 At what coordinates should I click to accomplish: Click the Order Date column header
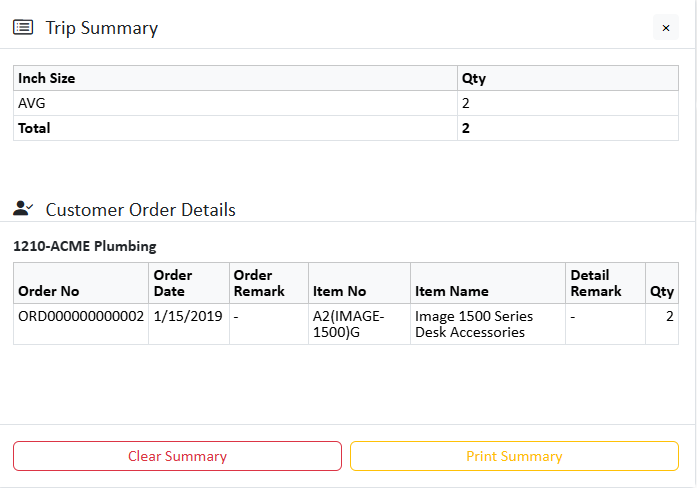[173, 283]
